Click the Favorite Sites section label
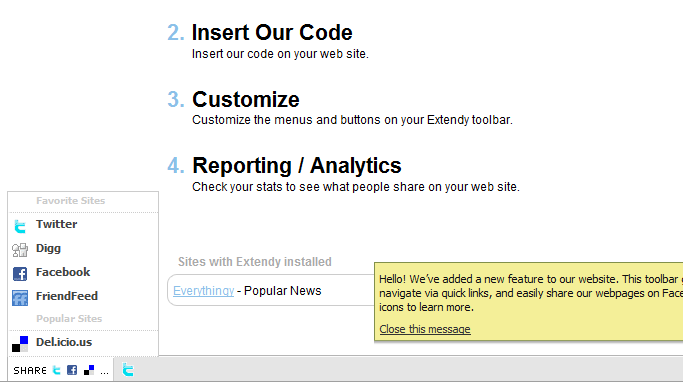Viewport: 683px width, 383px height. pyautogui.click(x=71, y=201)
